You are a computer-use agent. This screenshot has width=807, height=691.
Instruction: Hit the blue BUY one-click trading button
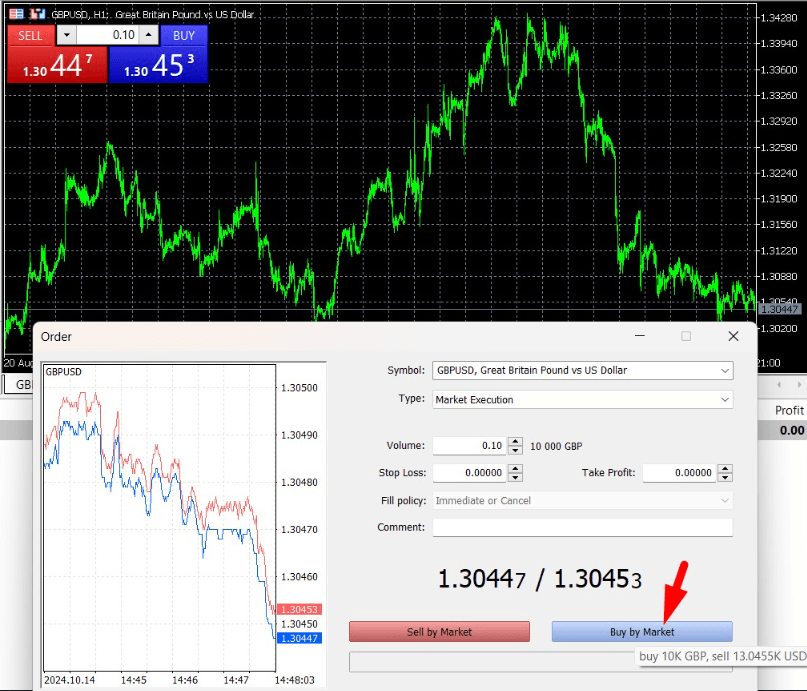click(x=184, y=35)
